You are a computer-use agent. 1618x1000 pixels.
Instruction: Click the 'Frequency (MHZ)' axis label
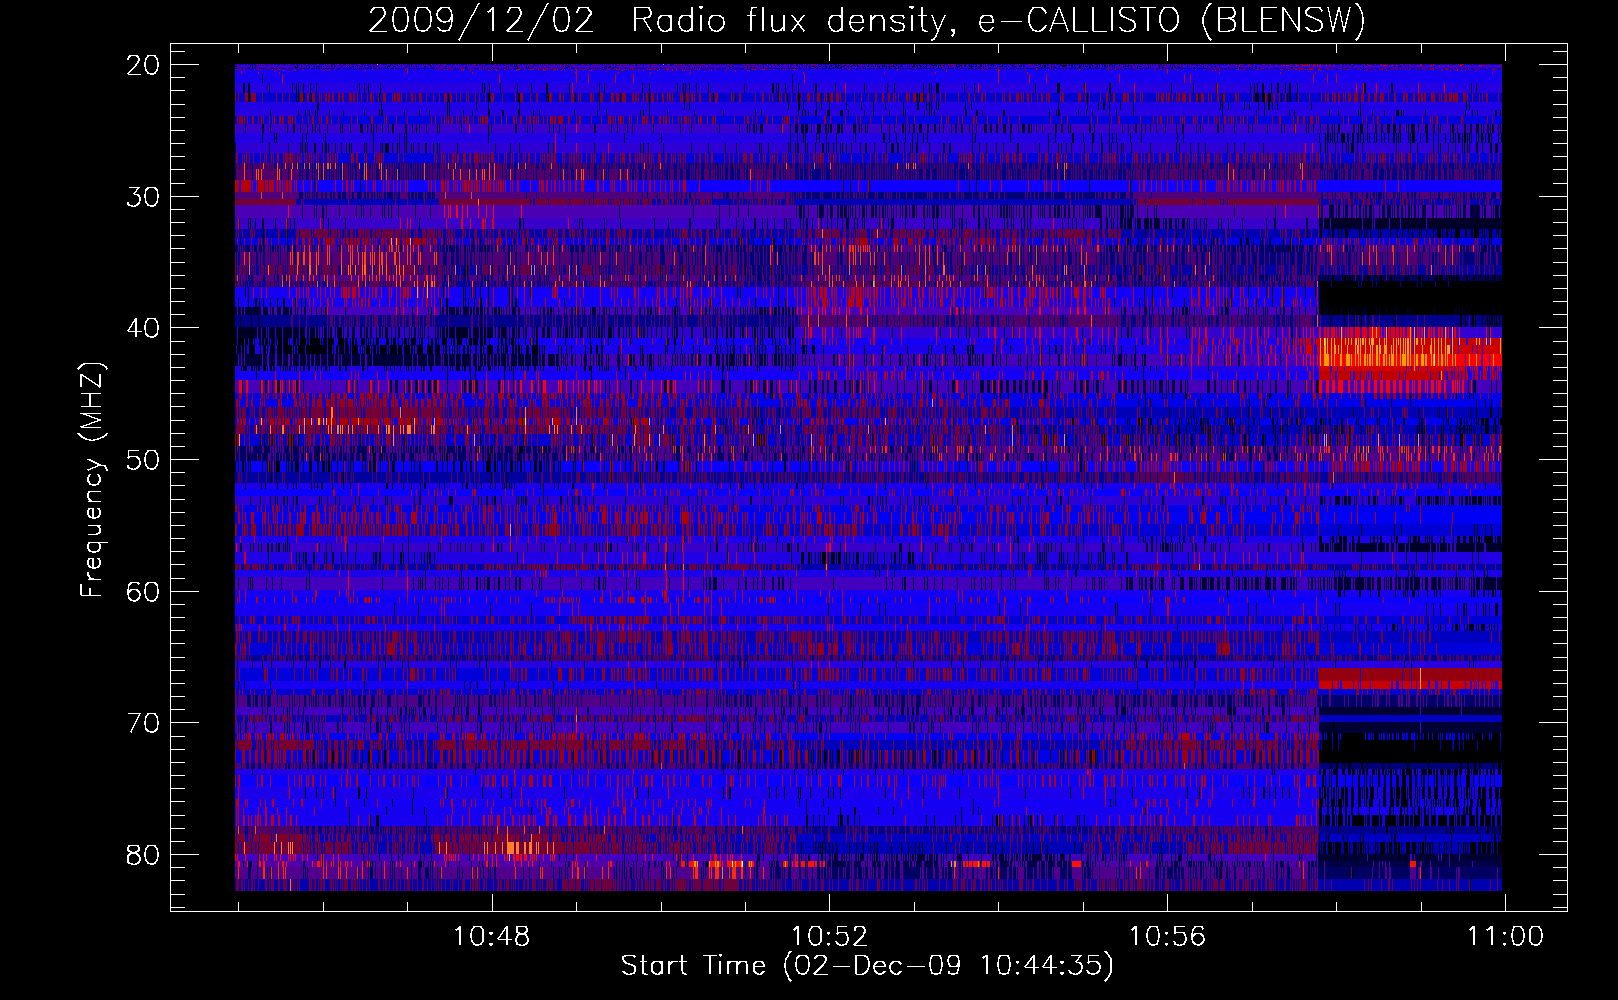91,480
